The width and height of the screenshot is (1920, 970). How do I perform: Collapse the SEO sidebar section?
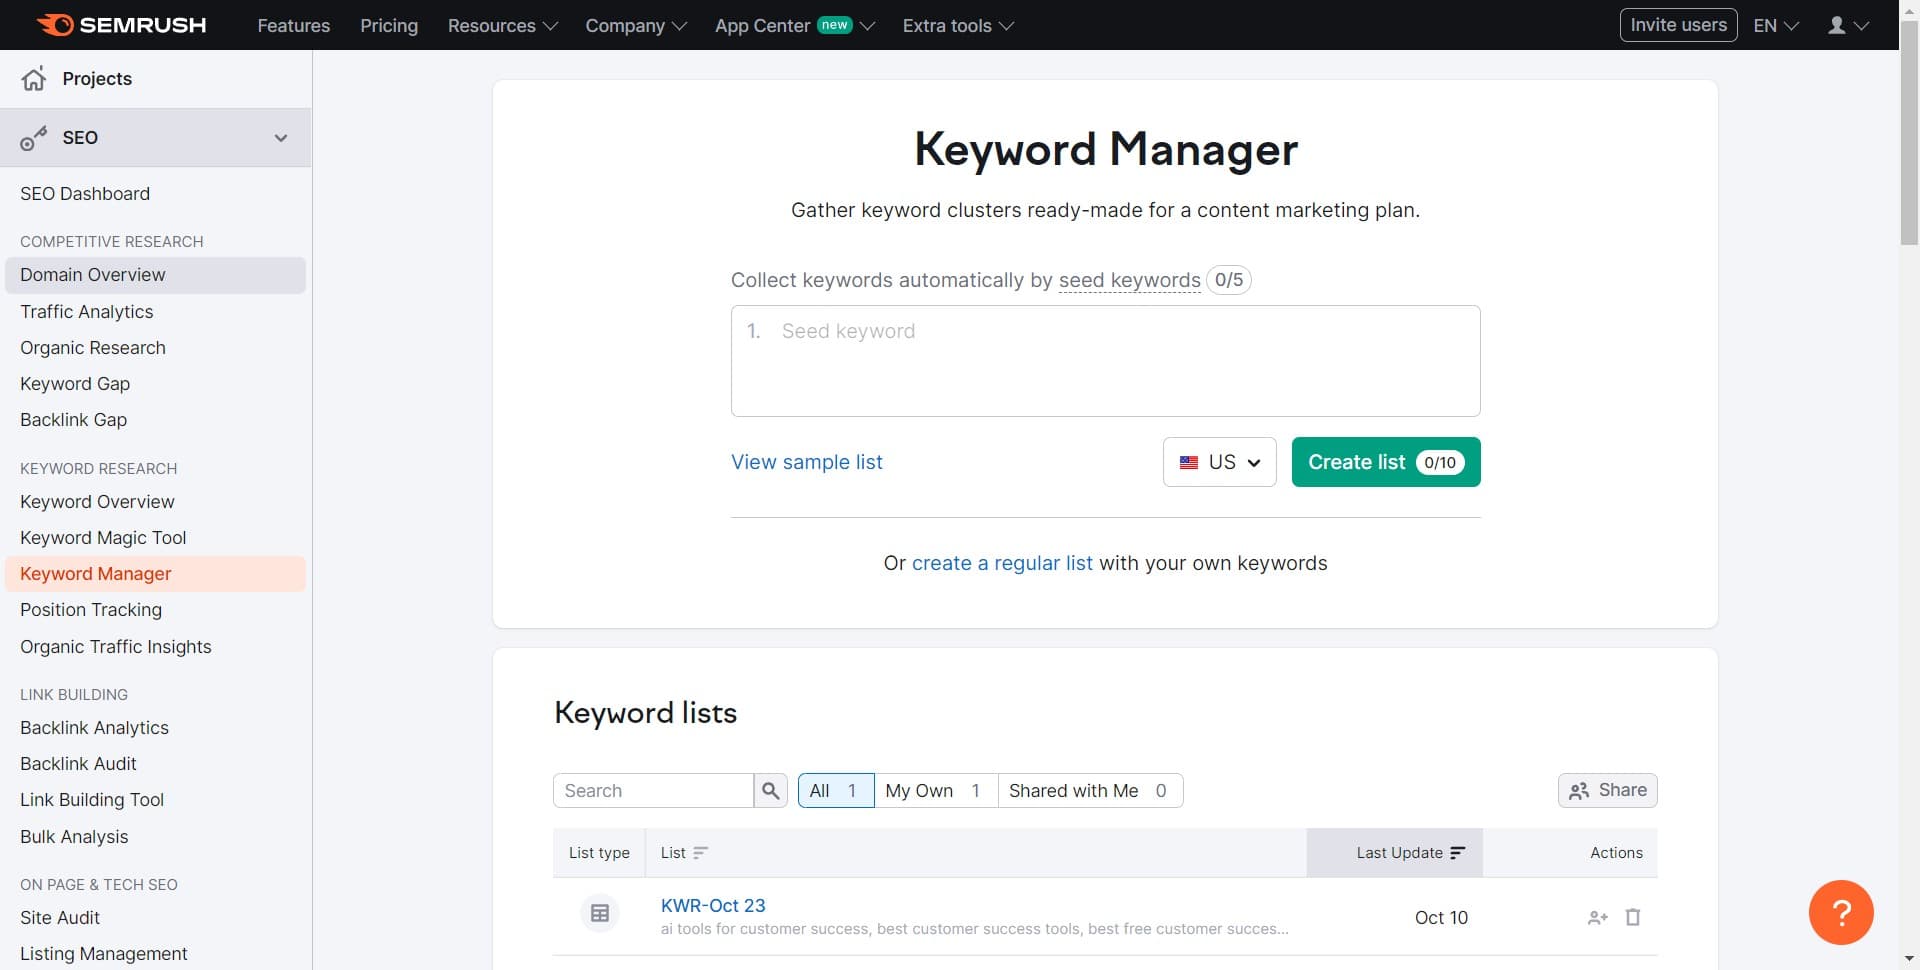280,138
